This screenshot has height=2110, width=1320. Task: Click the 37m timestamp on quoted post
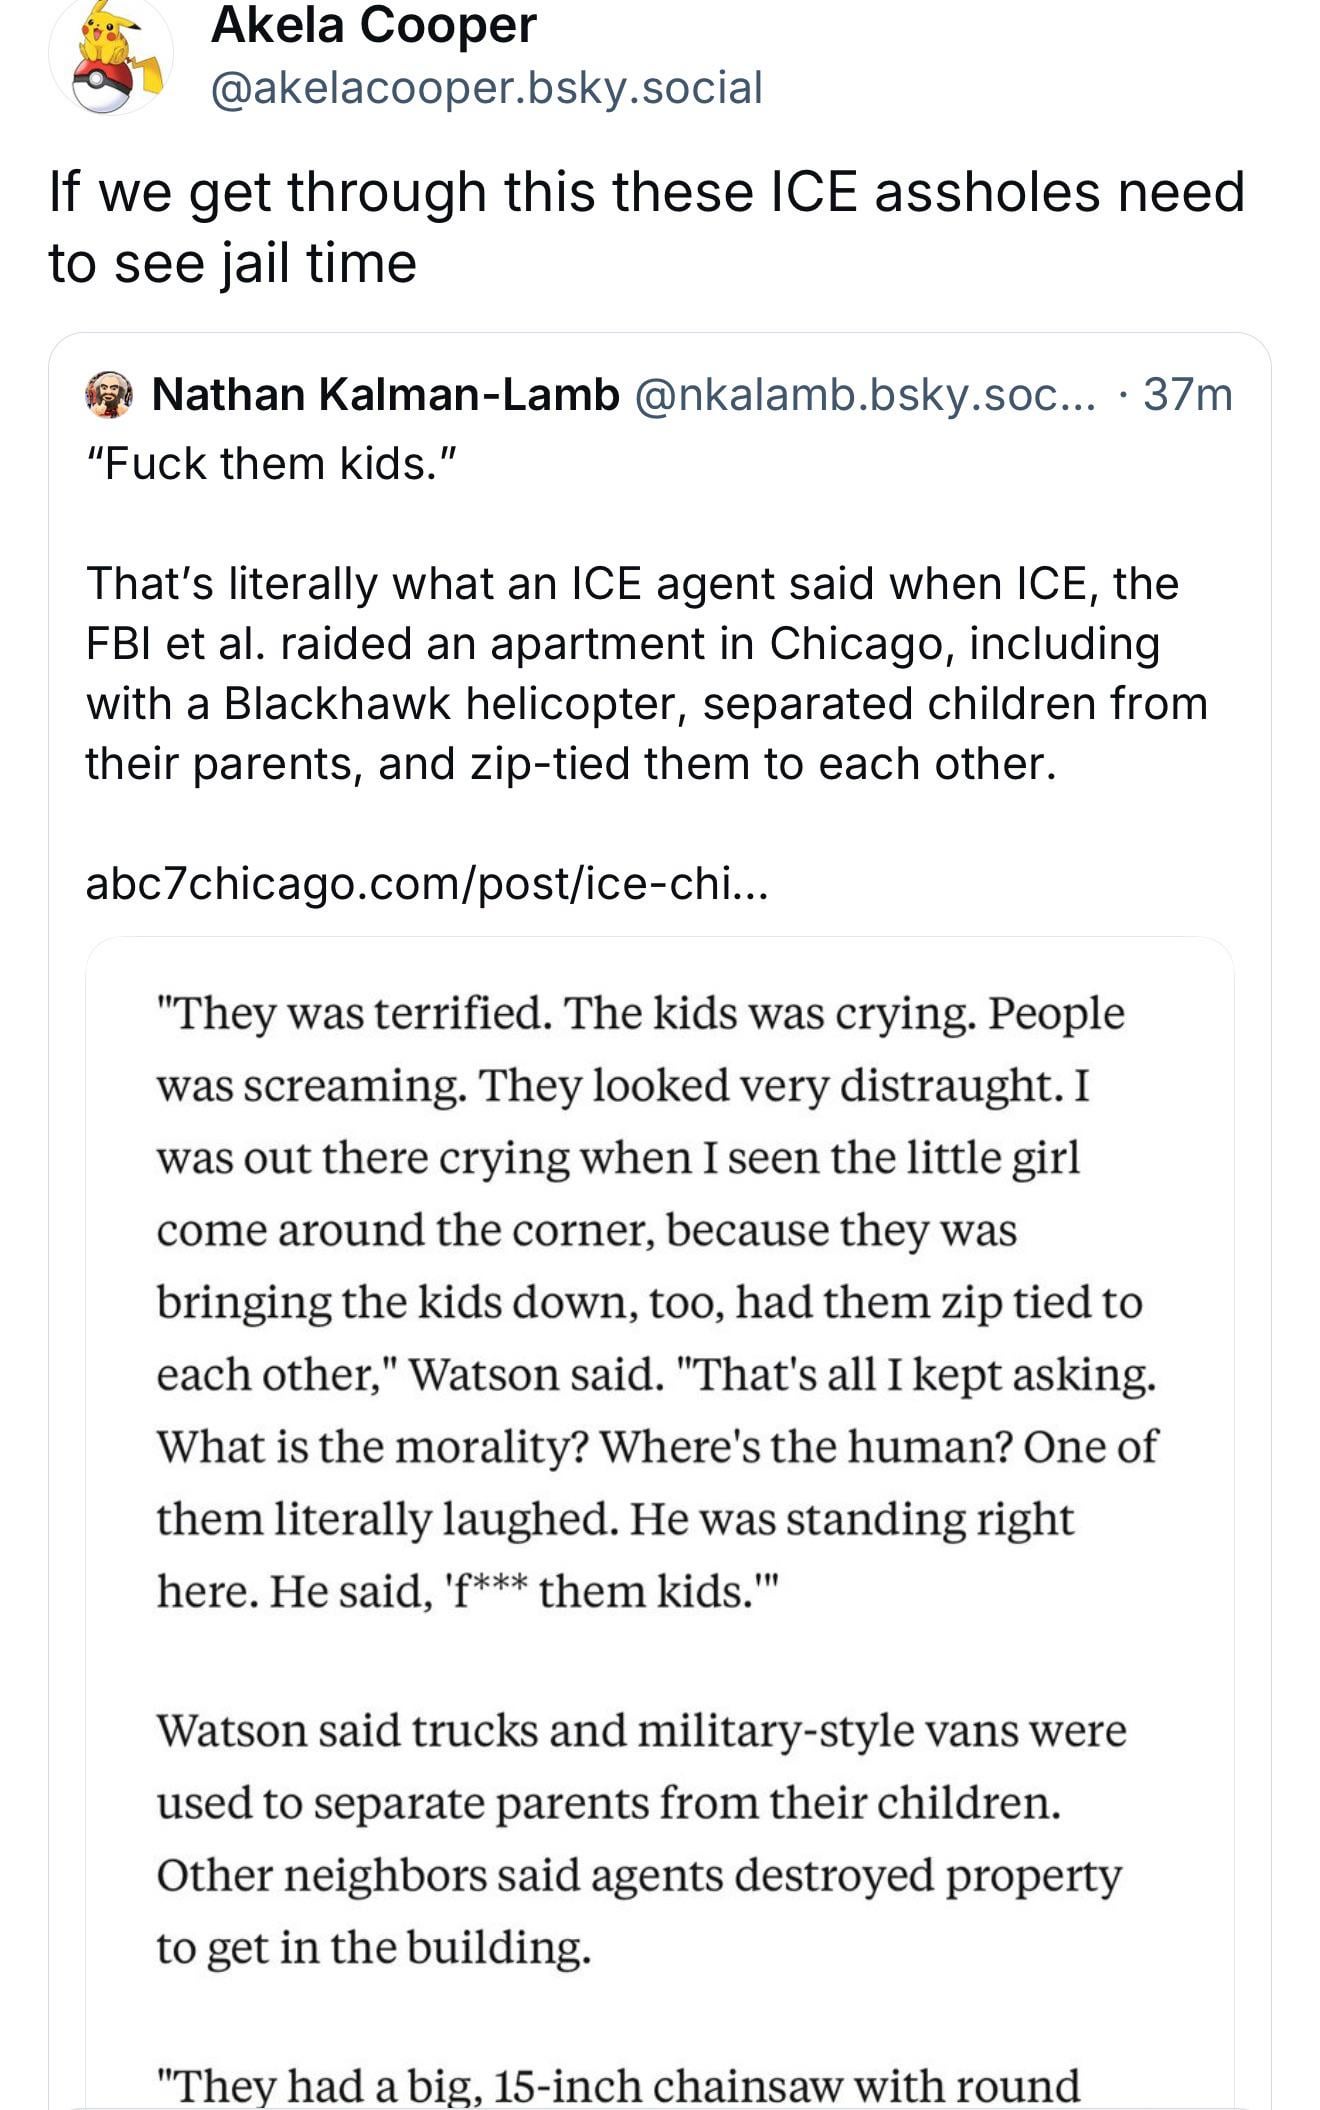pyautogui.click(x=1188, y=395)
